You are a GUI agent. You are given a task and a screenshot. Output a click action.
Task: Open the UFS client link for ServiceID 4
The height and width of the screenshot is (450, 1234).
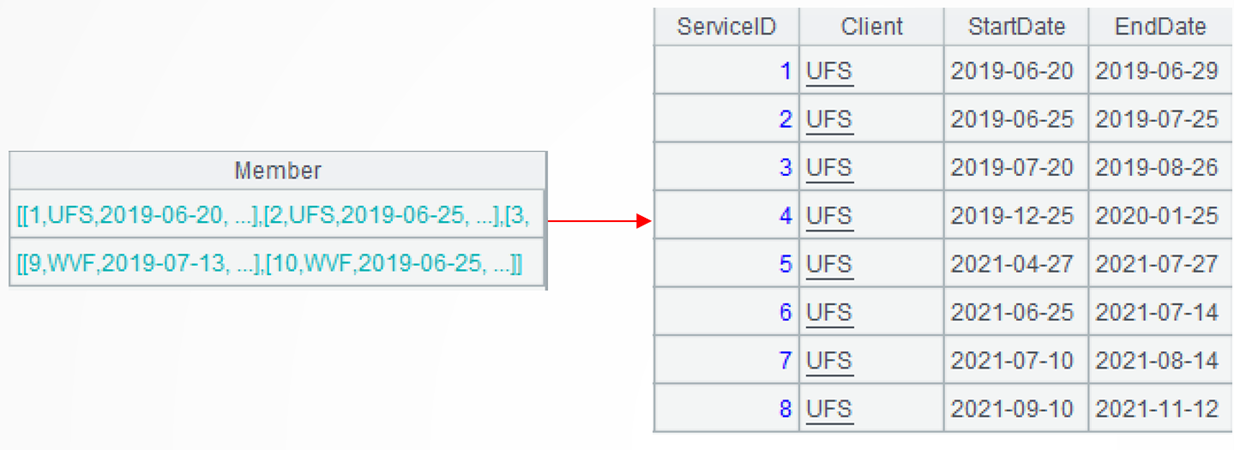(829, 216)
